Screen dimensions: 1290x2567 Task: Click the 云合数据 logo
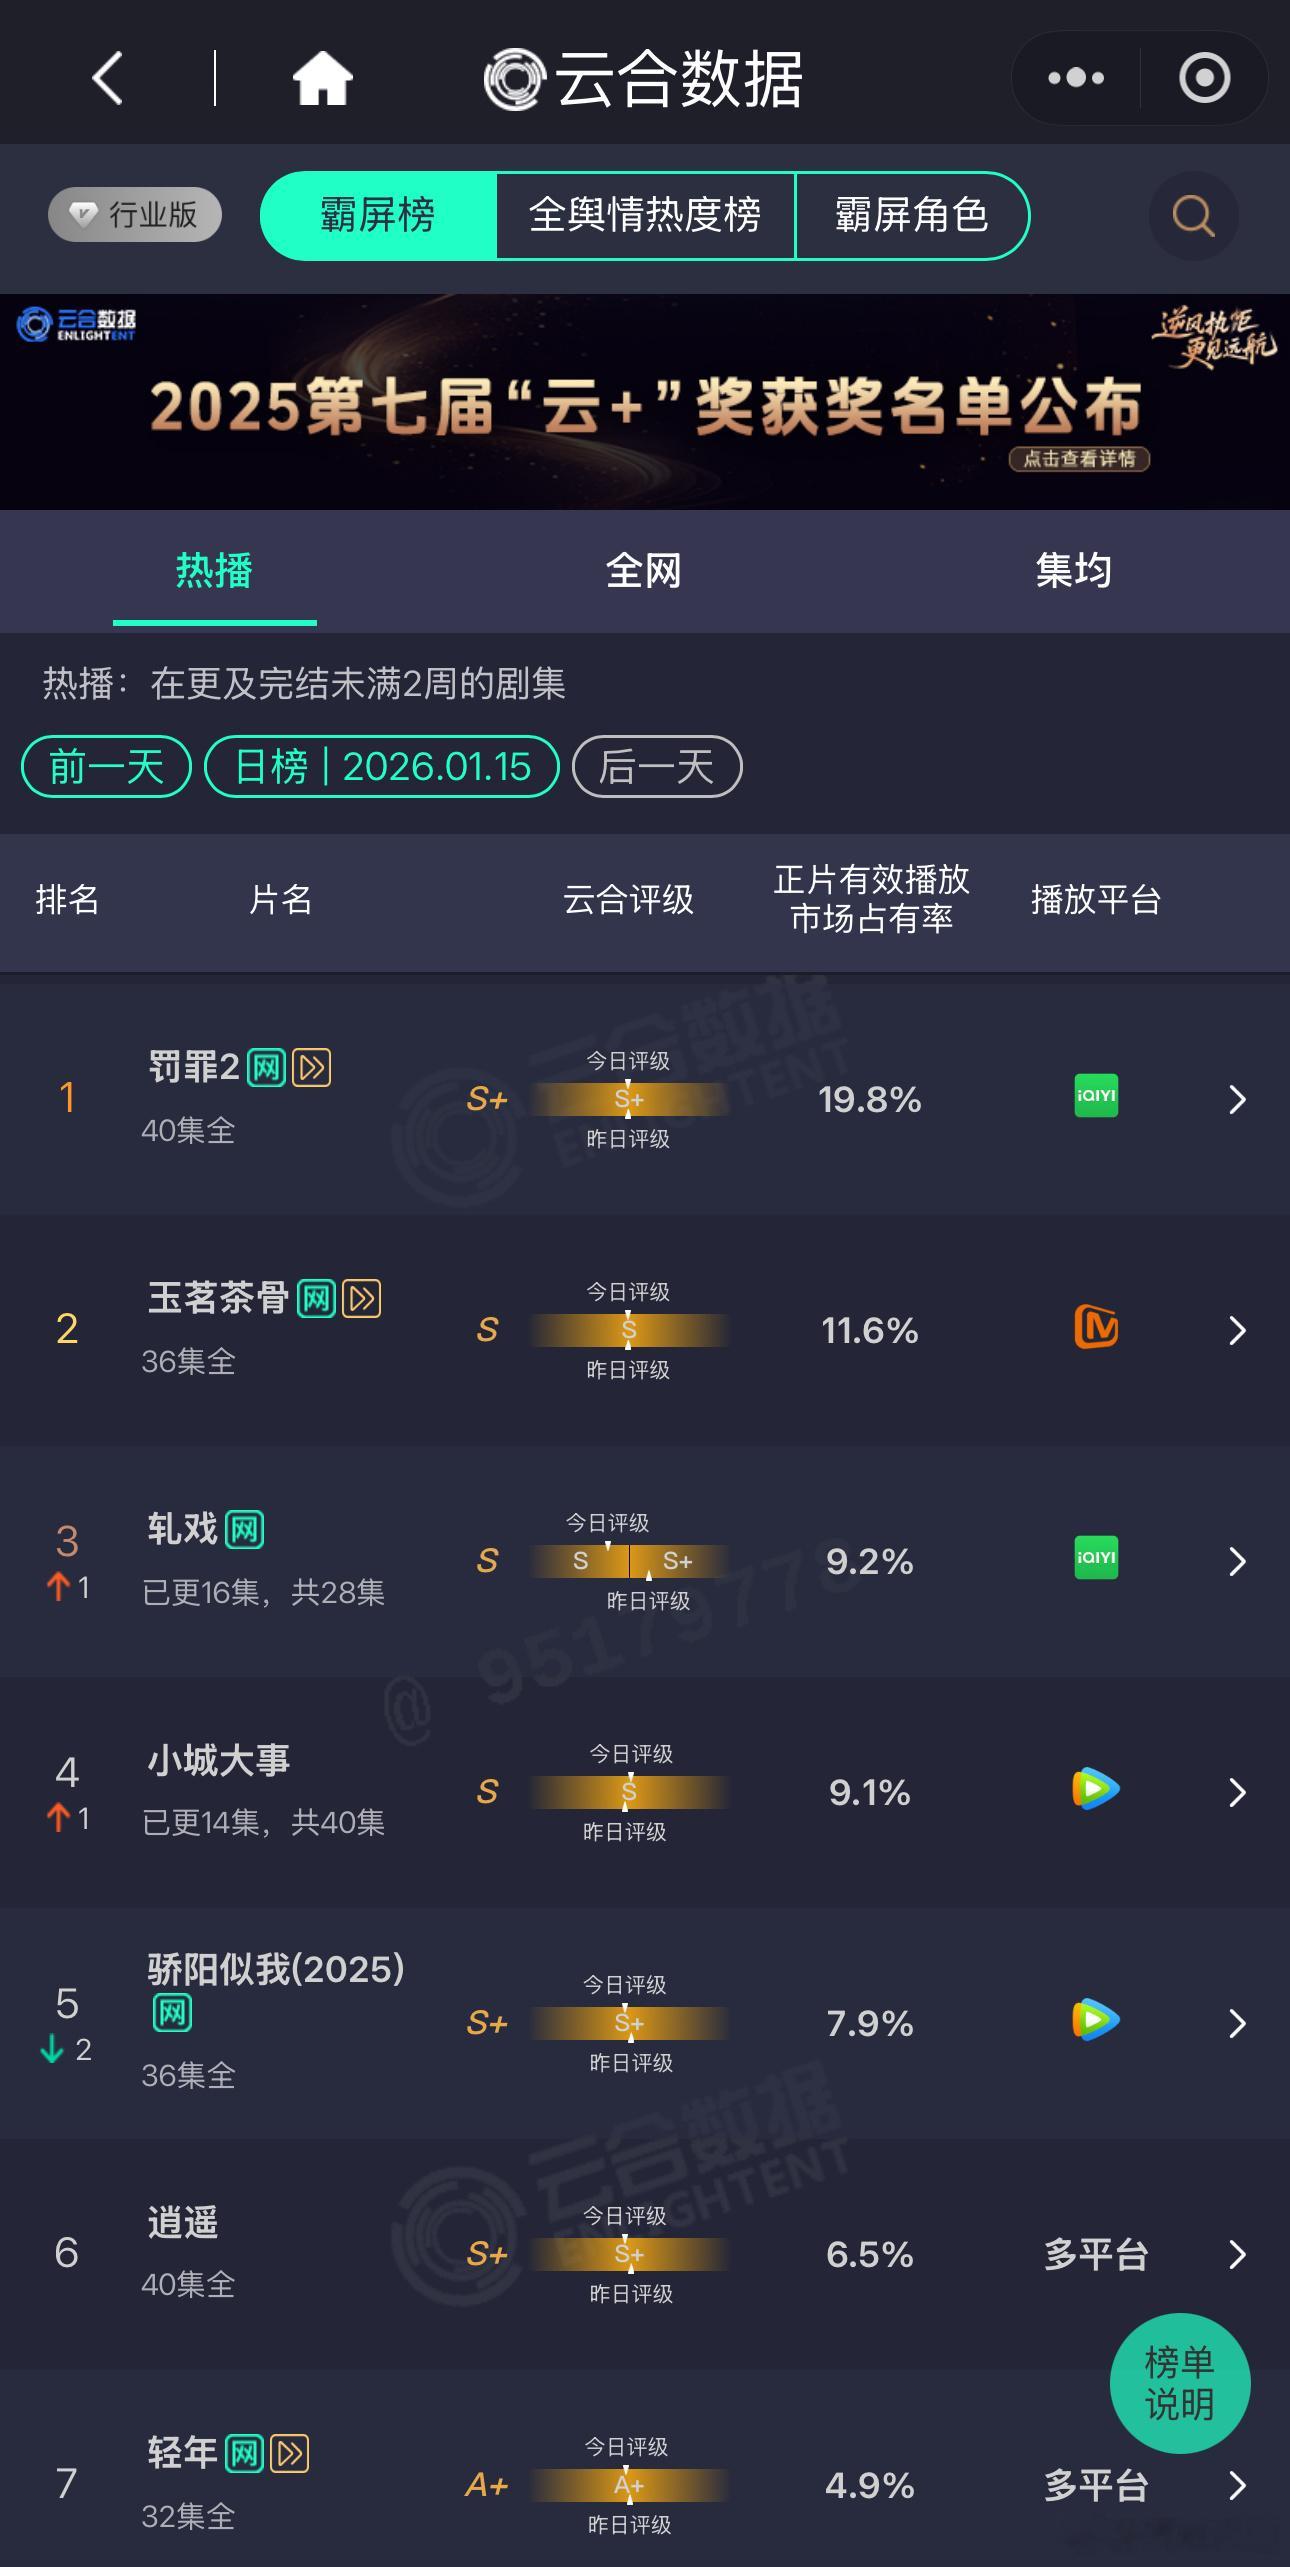tap(645, 78)
